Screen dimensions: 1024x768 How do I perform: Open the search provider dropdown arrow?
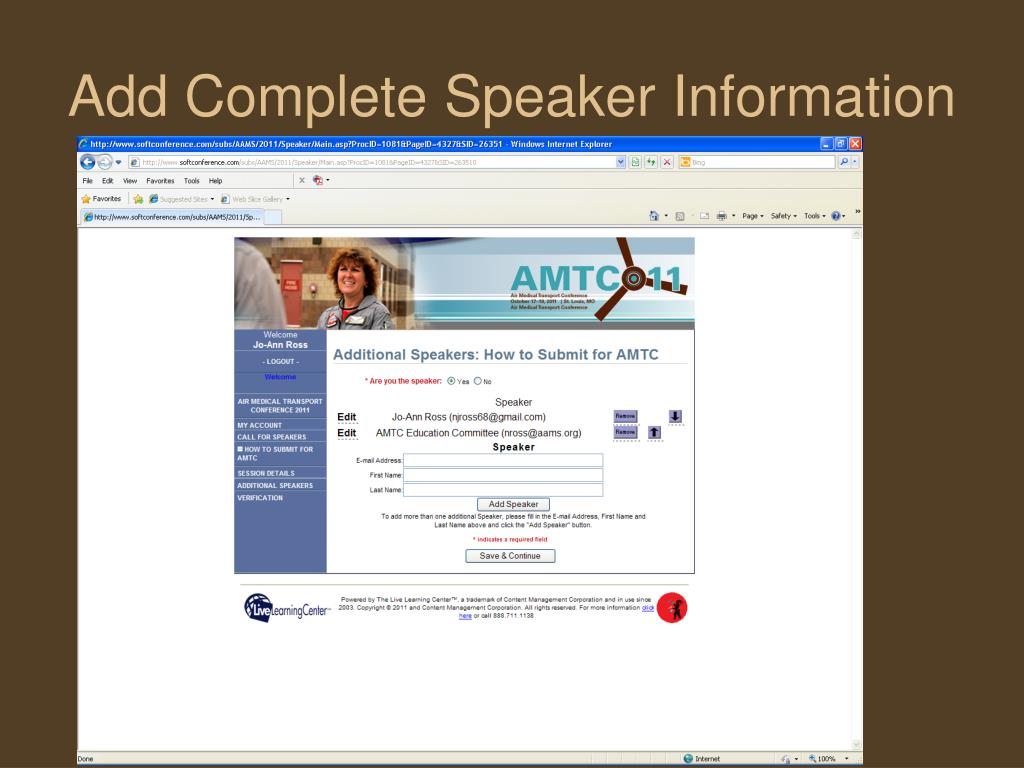(854, 162)
